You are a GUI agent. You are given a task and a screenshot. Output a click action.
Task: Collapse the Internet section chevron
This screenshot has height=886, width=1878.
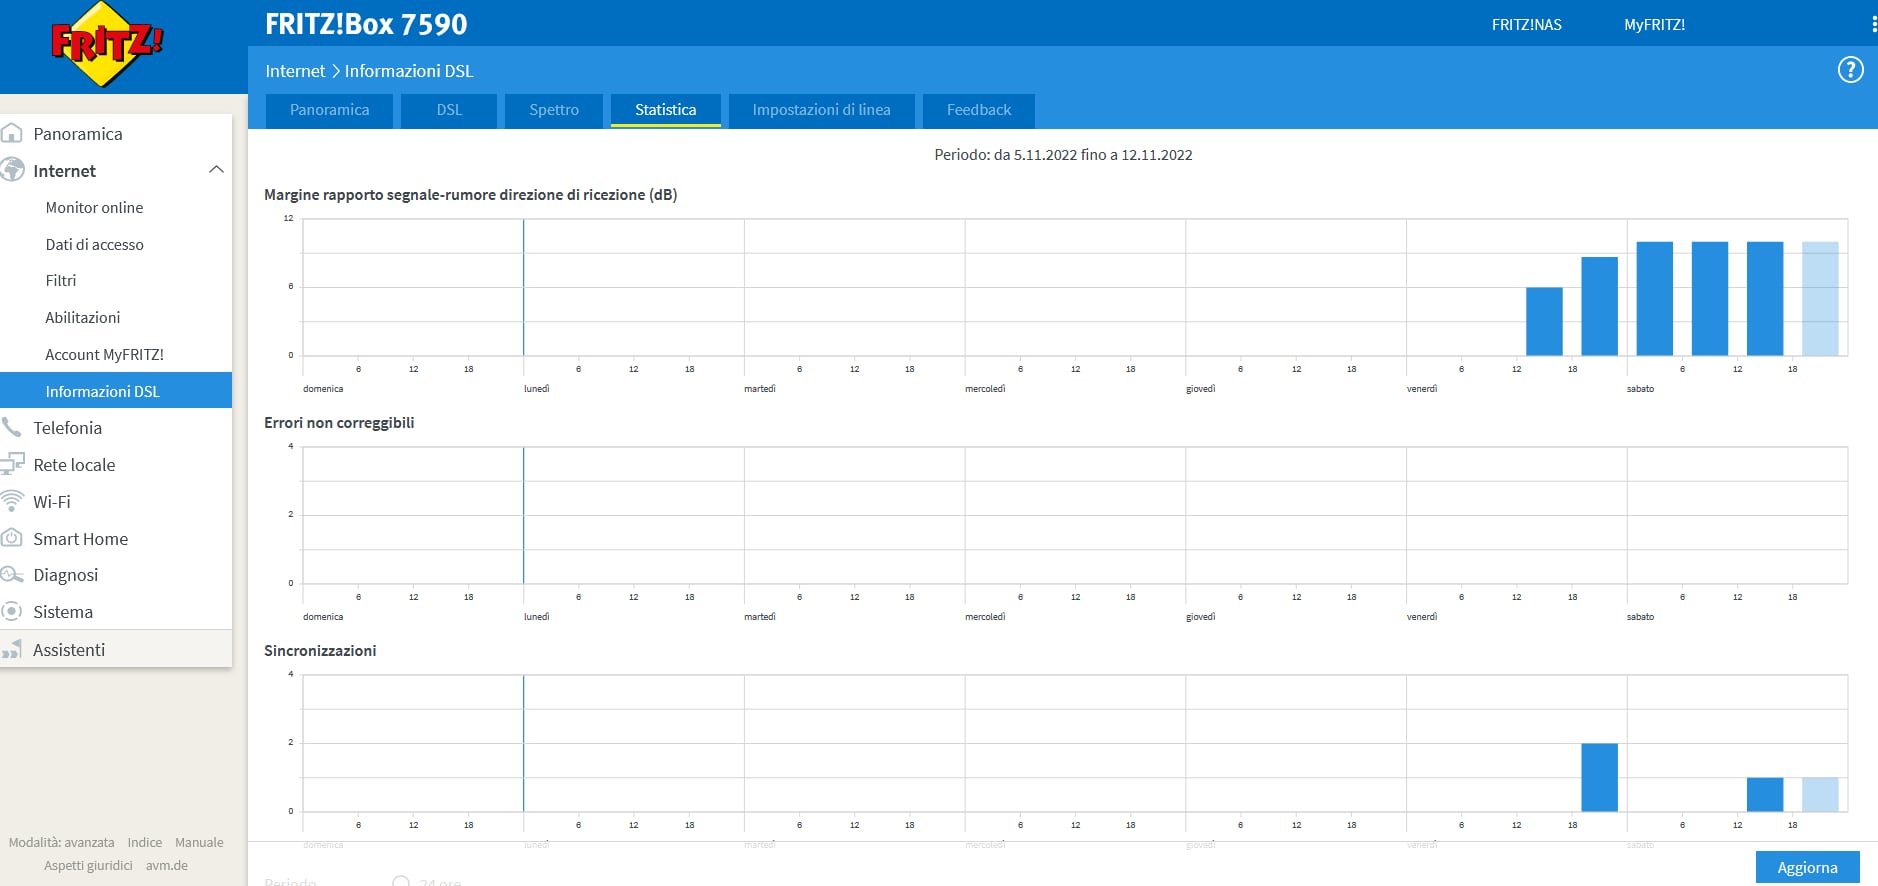click(x=215, y=170)
